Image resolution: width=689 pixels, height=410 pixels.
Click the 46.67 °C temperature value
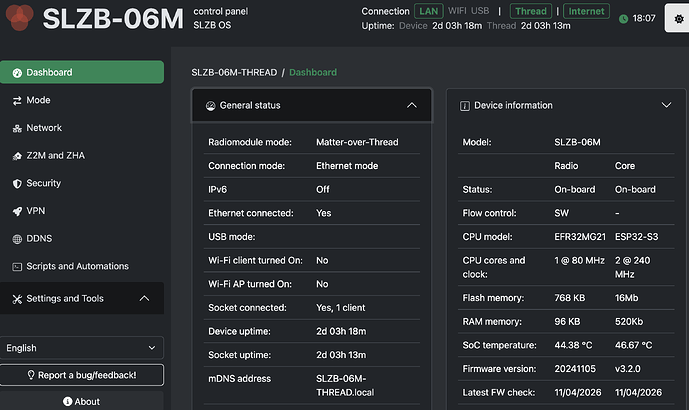[x=633, y=345]
